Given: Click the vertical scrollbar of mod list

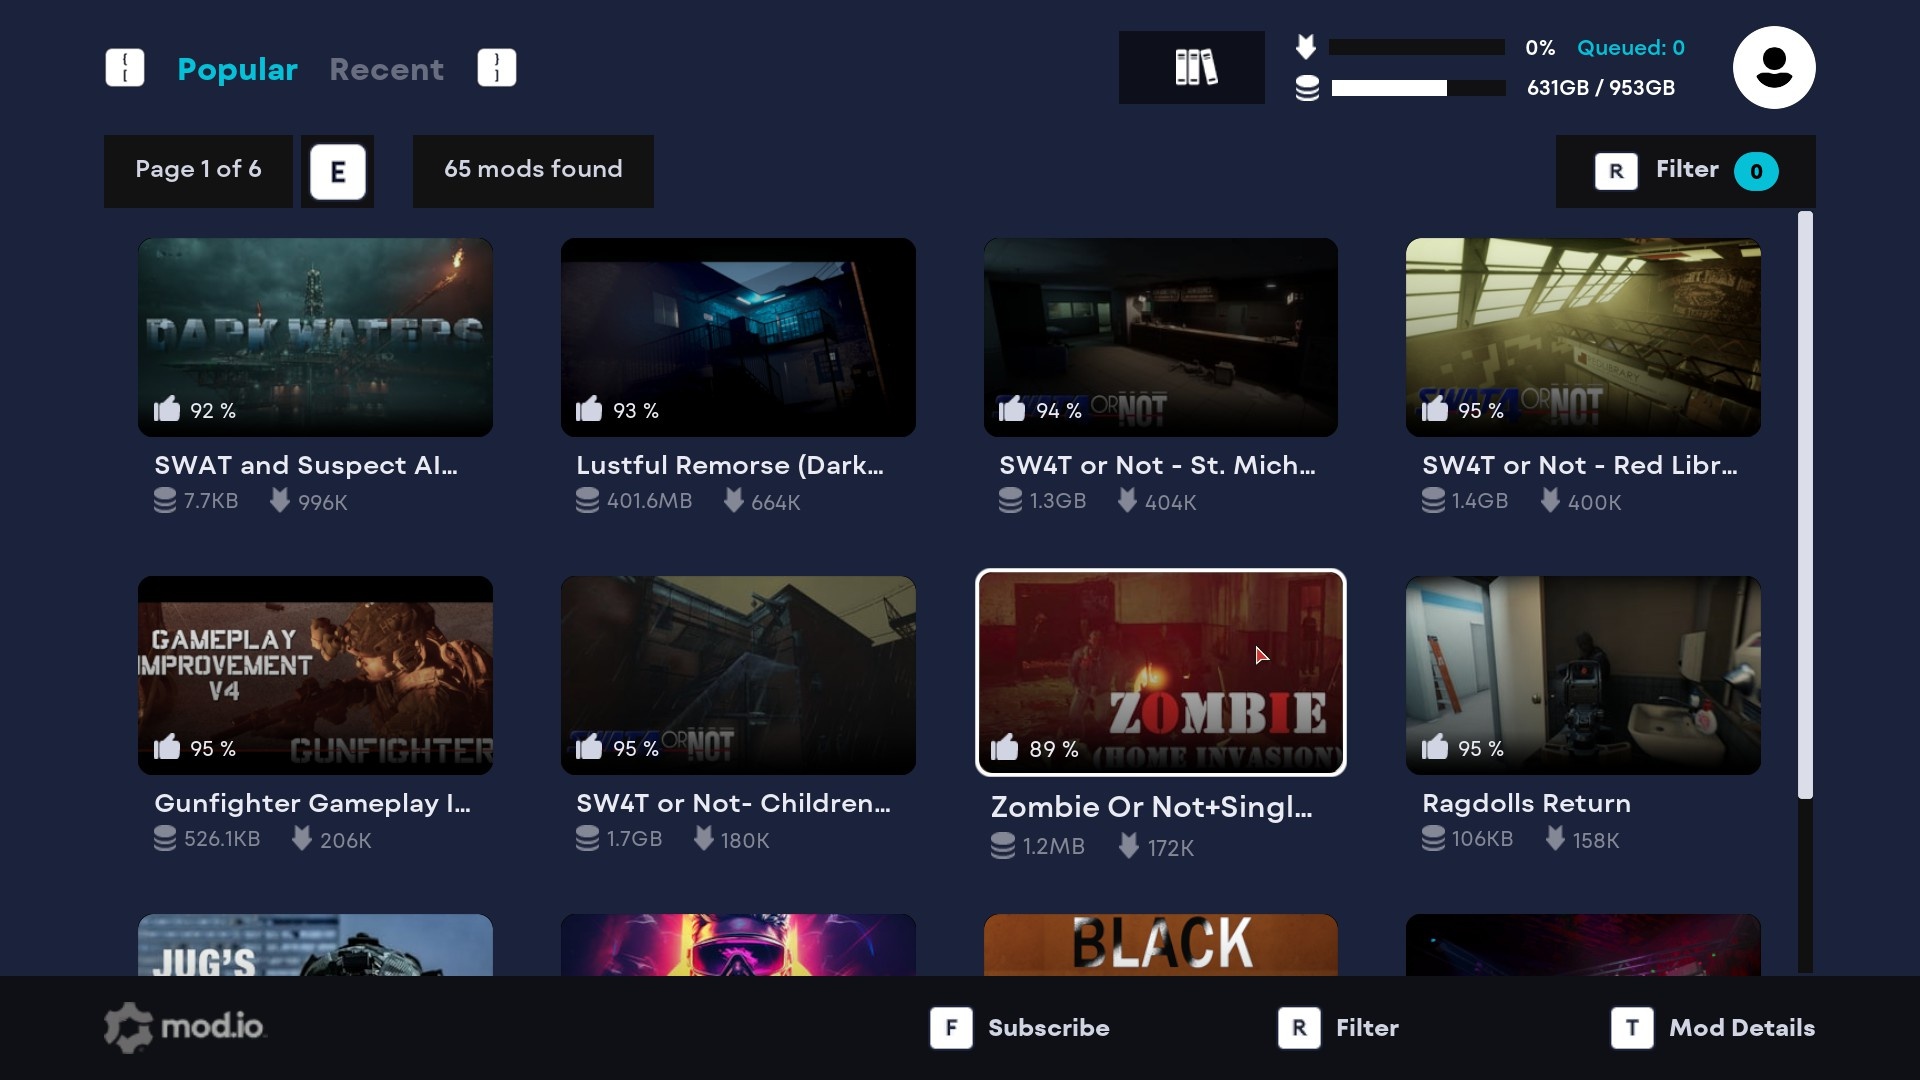Looking at the screenshot, I should click(x=1805, y=505).
